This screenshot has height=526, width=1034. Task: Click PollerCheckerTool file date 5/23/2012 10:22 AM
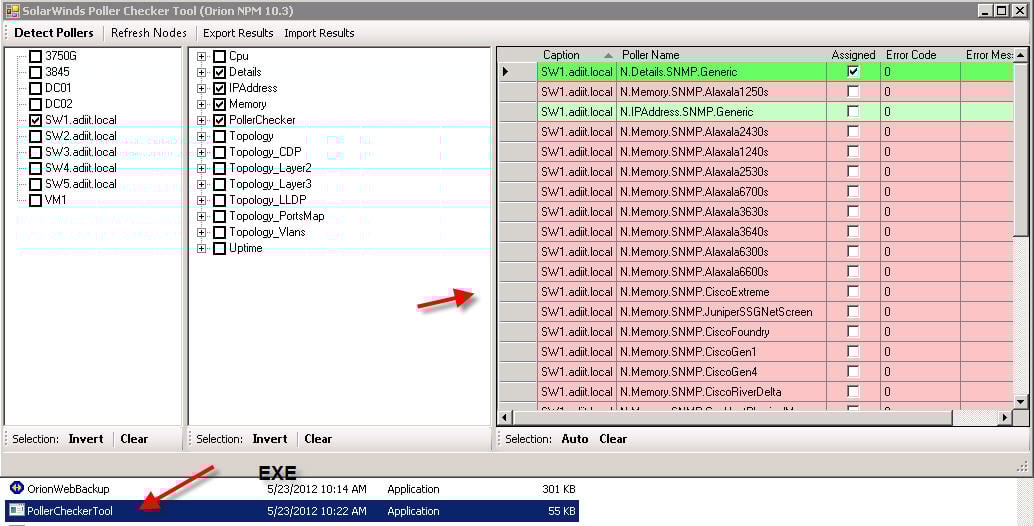coord(317,511)
